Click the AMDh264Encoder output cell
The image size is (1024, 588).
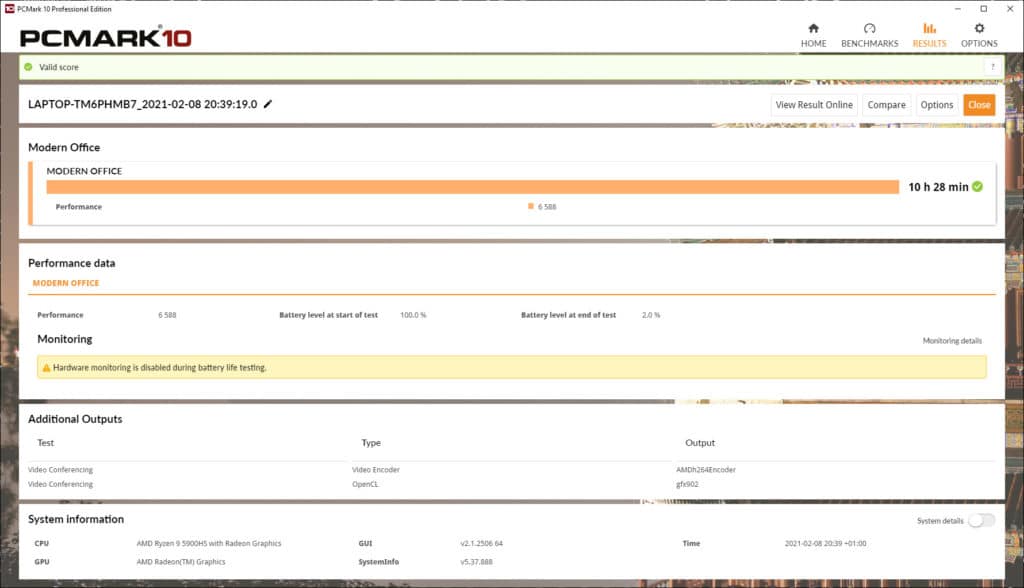pyautogui.click(x=705, y=470)
